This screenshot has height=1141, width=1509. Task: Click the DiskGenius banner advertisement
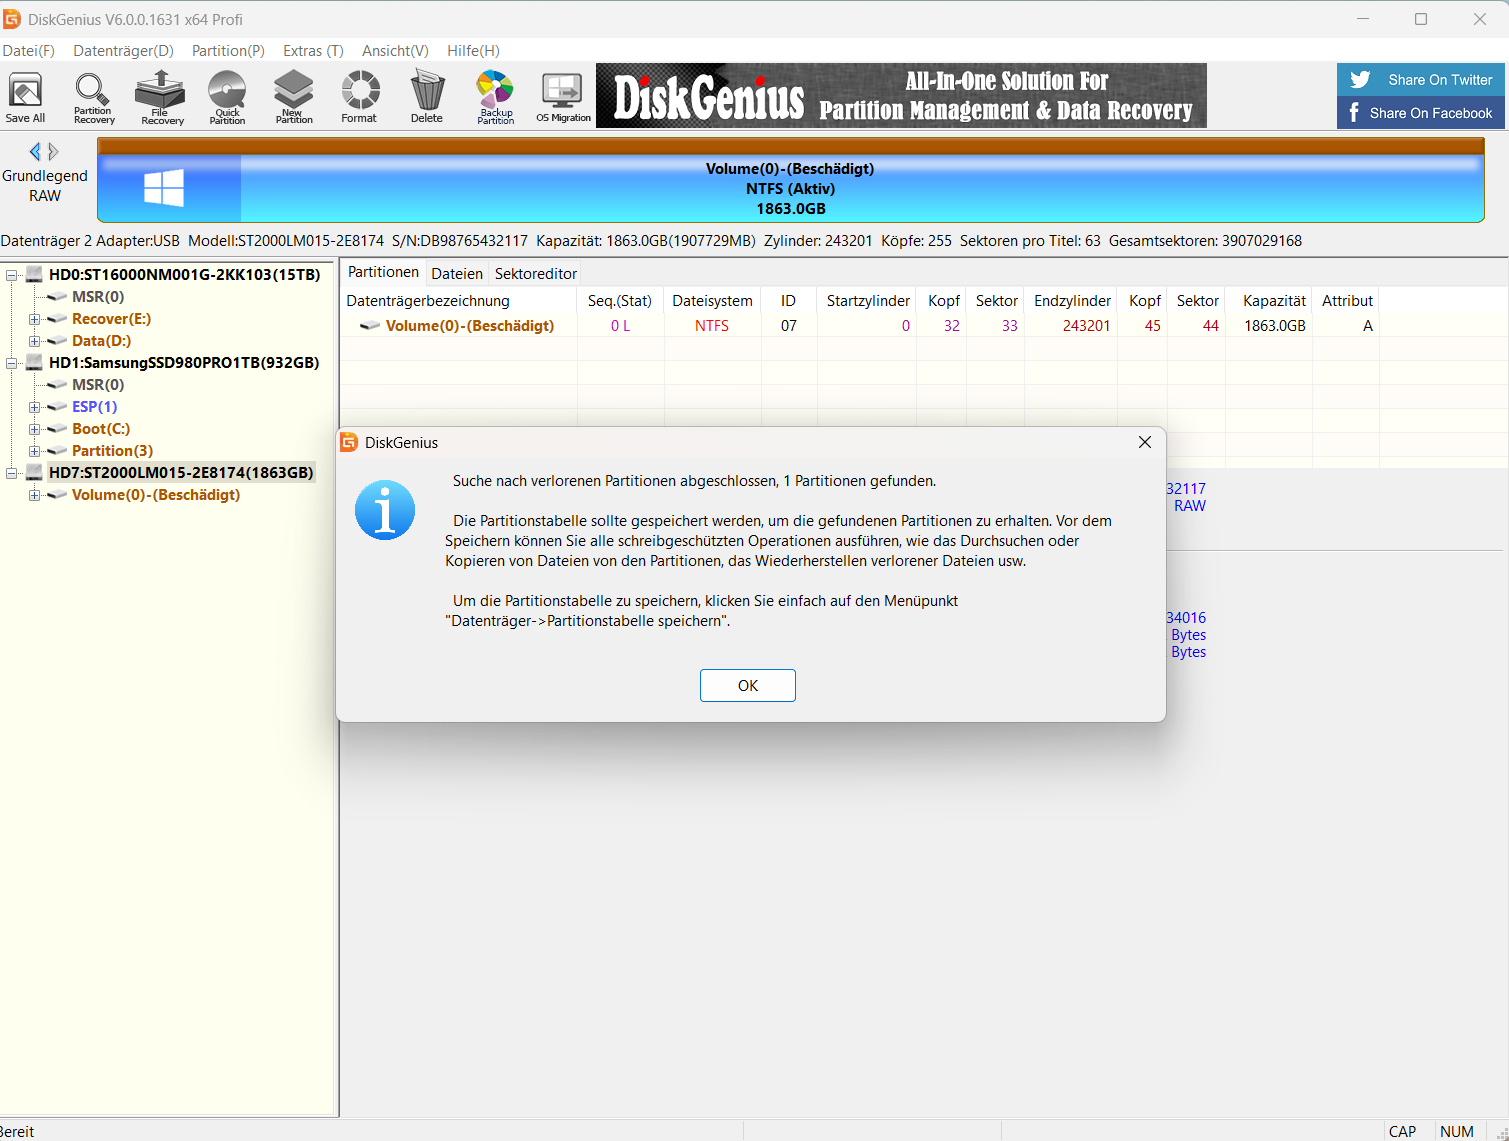point(901,96)
